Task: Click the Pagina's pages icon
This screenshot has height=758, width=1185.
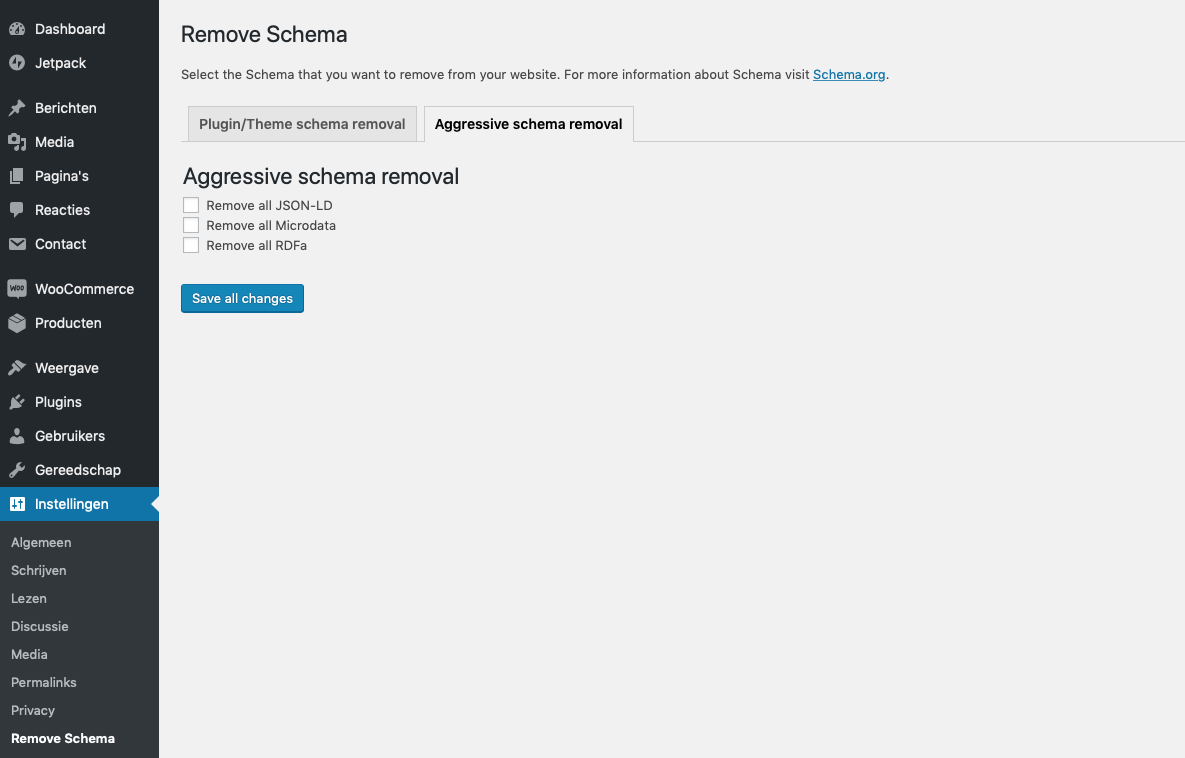Action: click(x=17, y=176)
